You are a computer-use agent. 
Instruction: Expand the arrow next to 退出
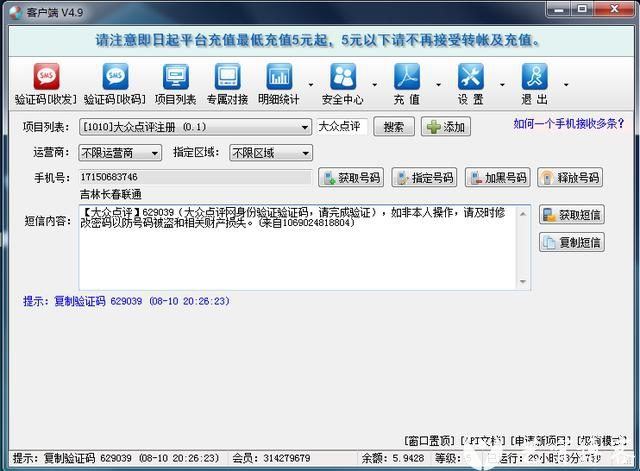(x=566, y=85)
